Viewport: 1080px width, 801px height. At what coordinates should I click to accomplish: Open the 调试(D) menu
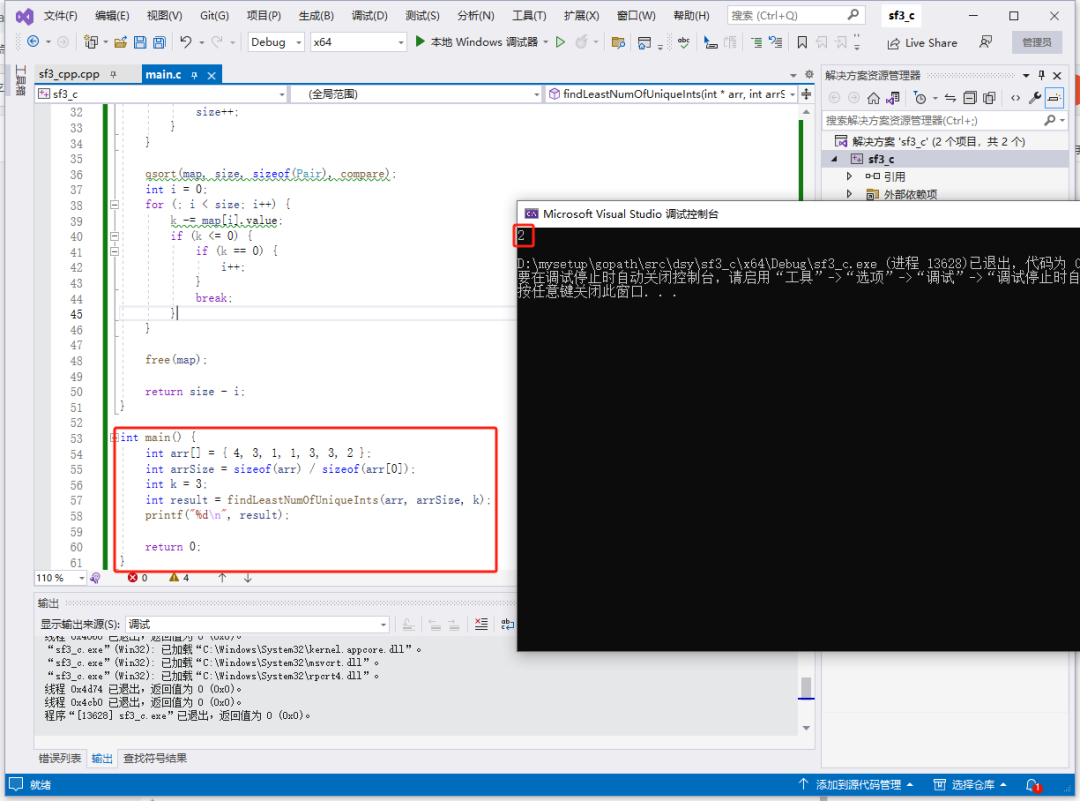[x=370, y=16]
